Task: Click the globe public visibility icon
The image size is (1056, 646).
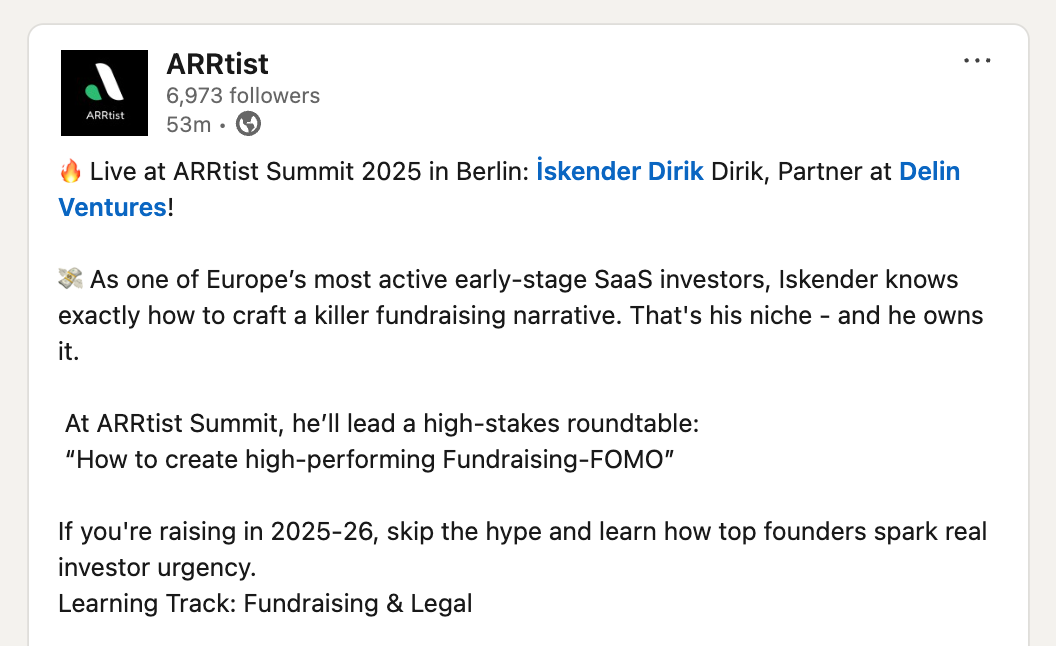Action: click(x=249, y=124)
